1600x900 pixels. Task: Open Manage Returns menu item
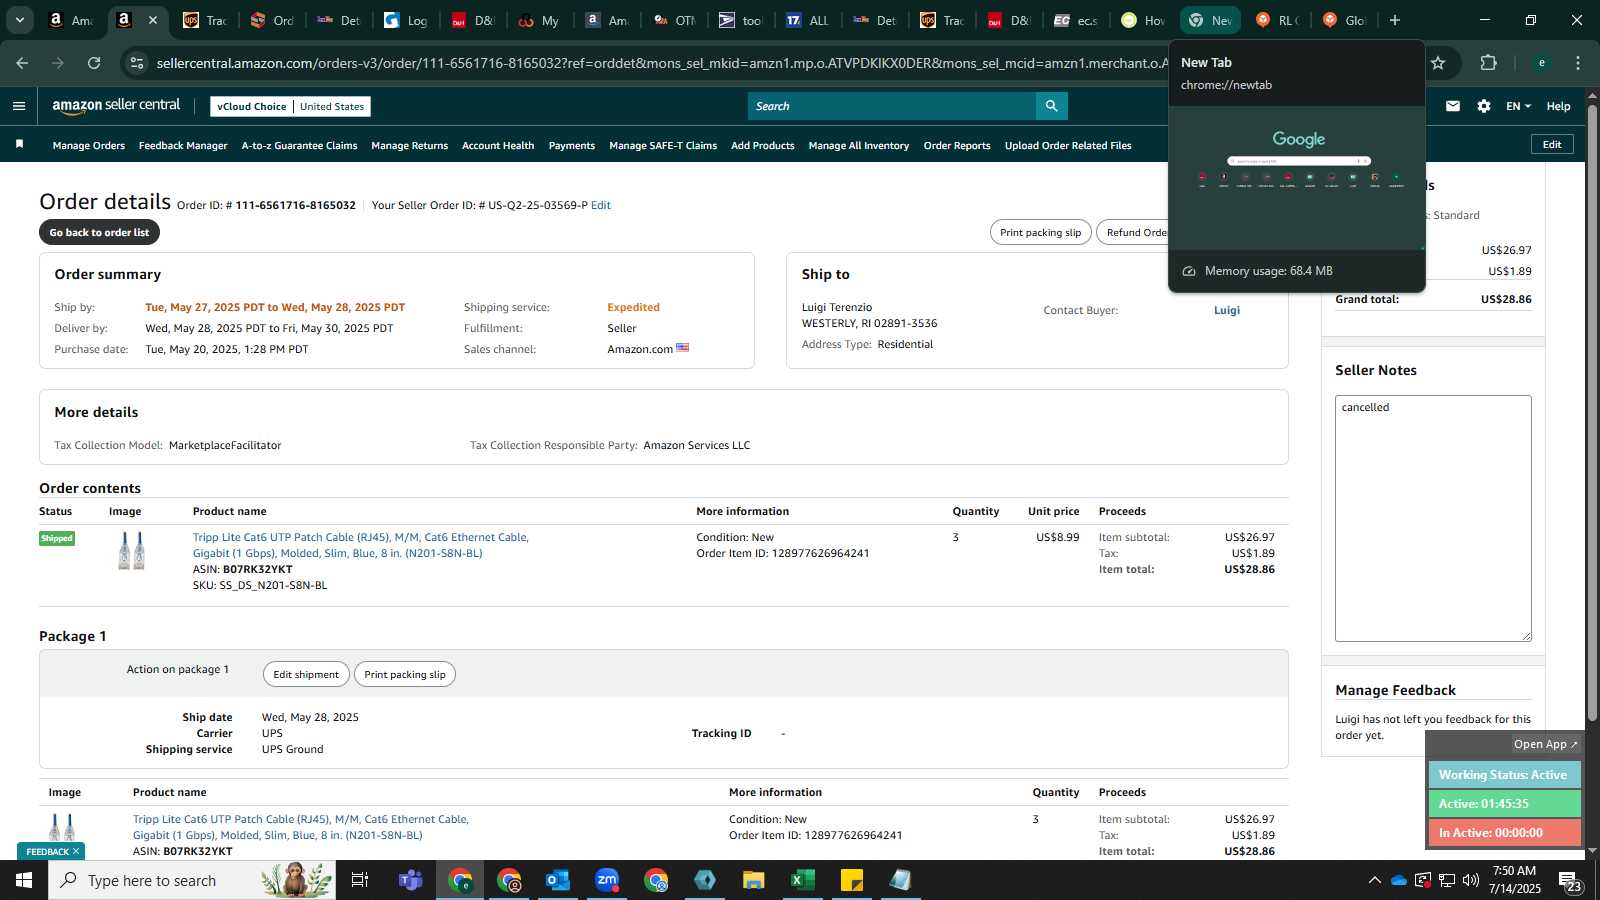coord(409,146)
